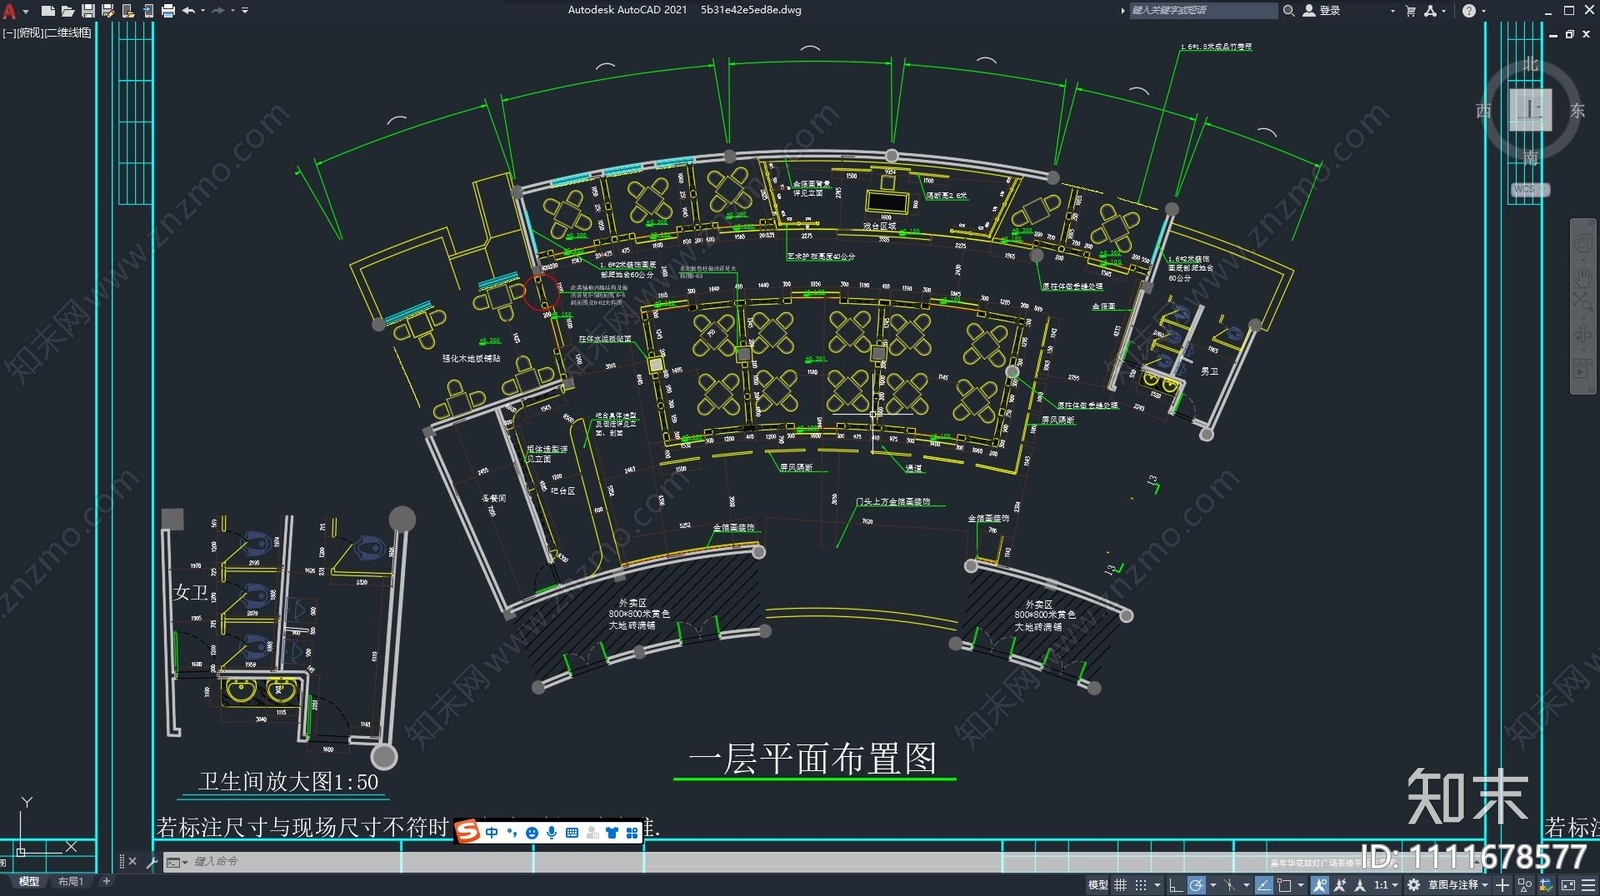Toggle object snap square icon
The width and height of the screenshot is (1600, 896).
tap(1284, 885)
